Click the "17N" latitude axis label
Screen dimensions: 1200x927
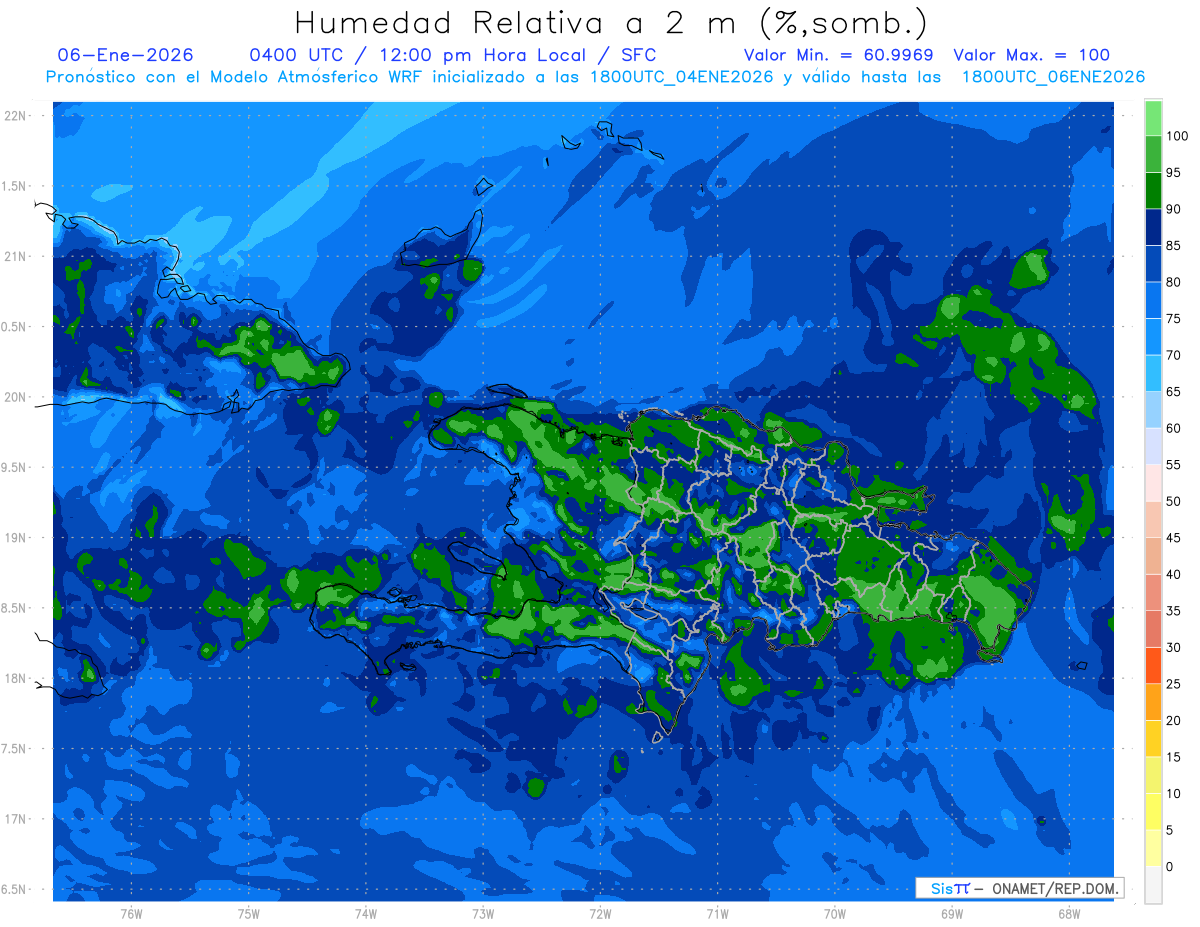16,819
